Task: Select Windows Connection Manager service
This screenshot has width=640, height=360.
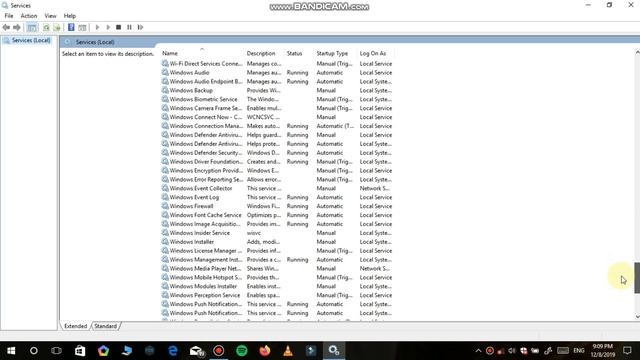Action: (x=277, y=126)
